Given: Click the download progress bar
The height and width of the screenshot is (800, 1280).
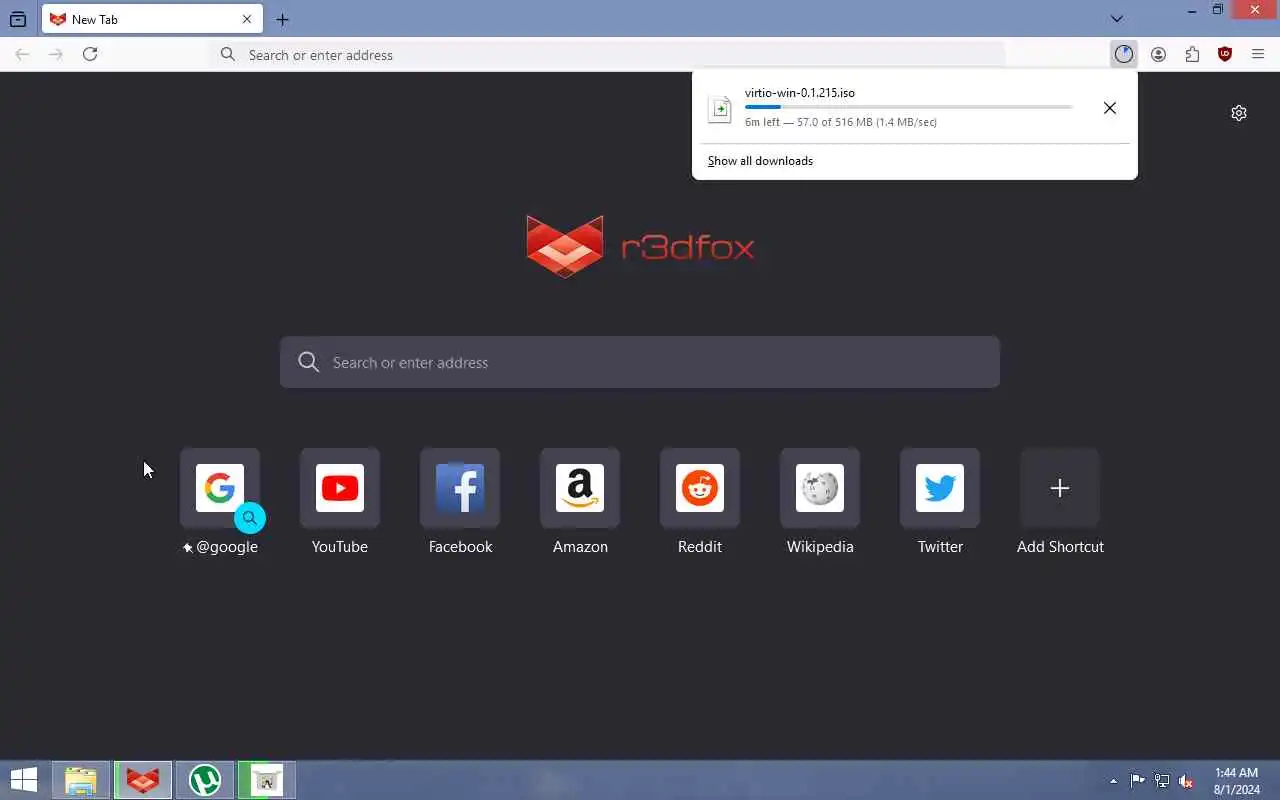Looking at the screenshot, I should click(908, 107).
